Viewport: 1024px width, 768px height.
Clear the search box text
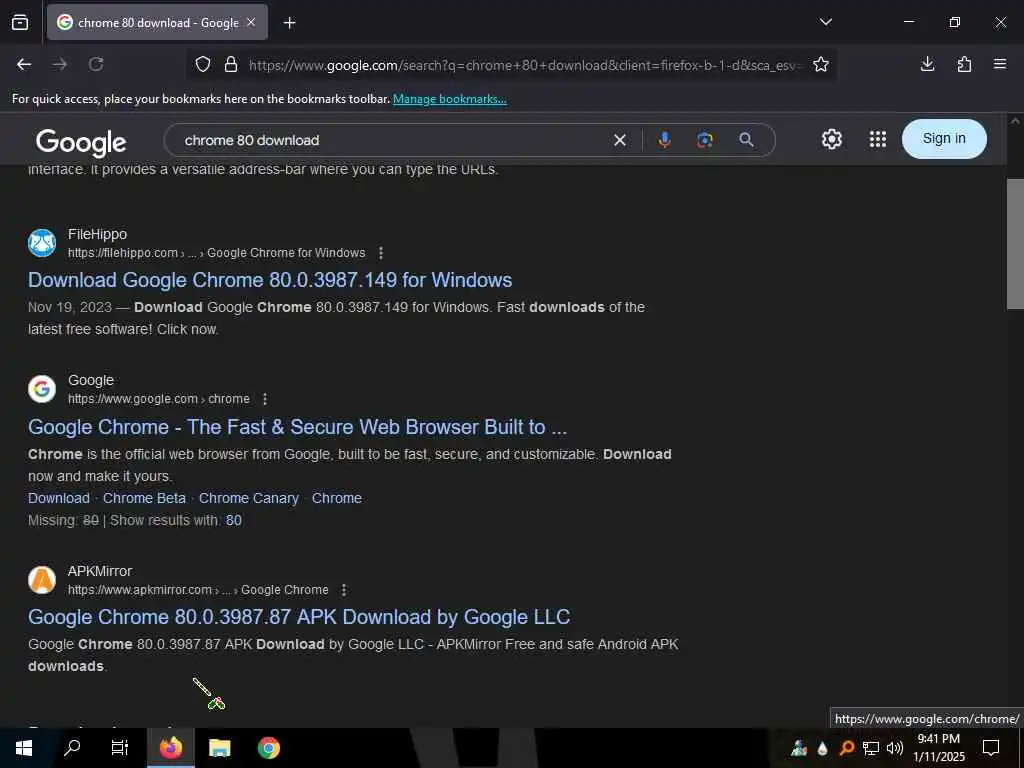click(620, 140)
